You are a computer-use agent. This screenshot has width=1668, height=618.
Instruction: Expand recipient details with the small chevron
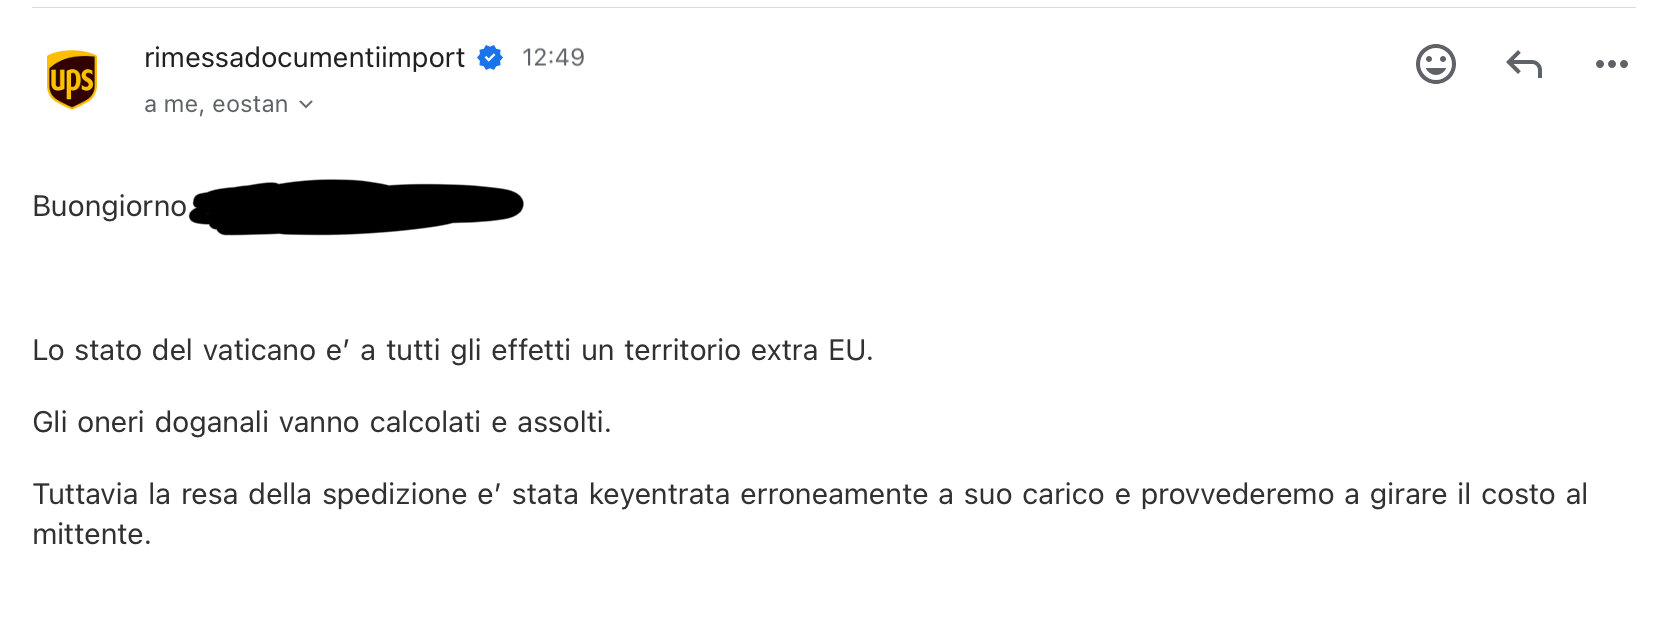(x=306, y=104)
